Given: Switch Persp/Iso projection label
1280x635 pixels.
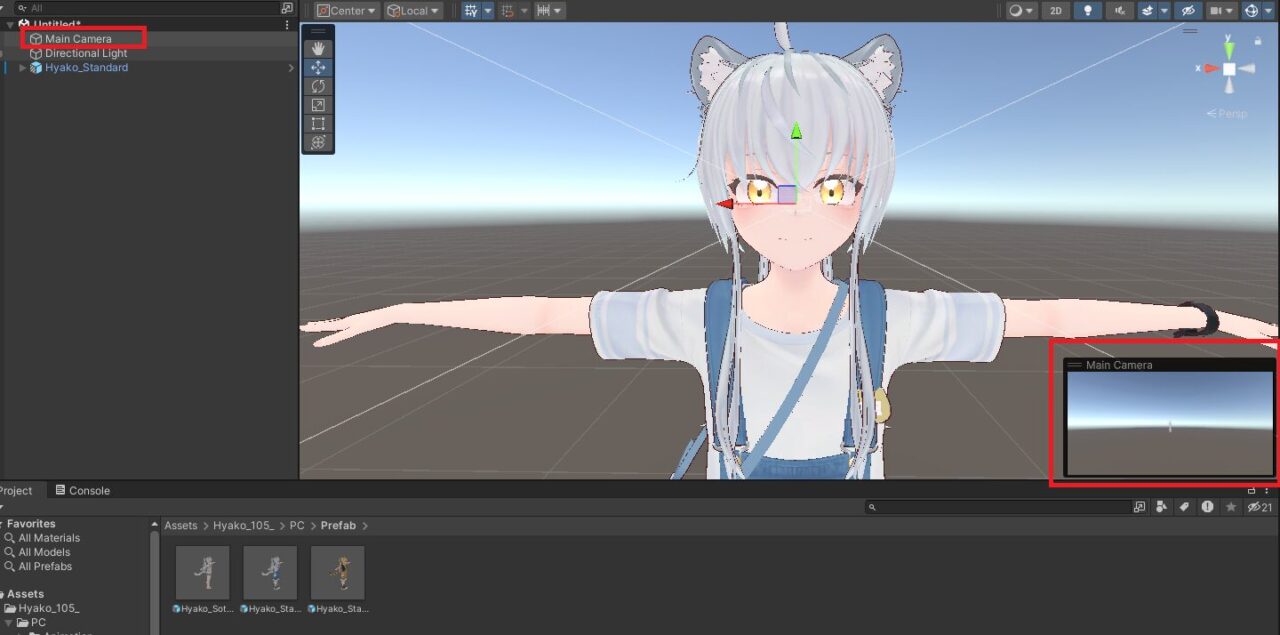Looking at the screenshot, I should point(1227,114).
